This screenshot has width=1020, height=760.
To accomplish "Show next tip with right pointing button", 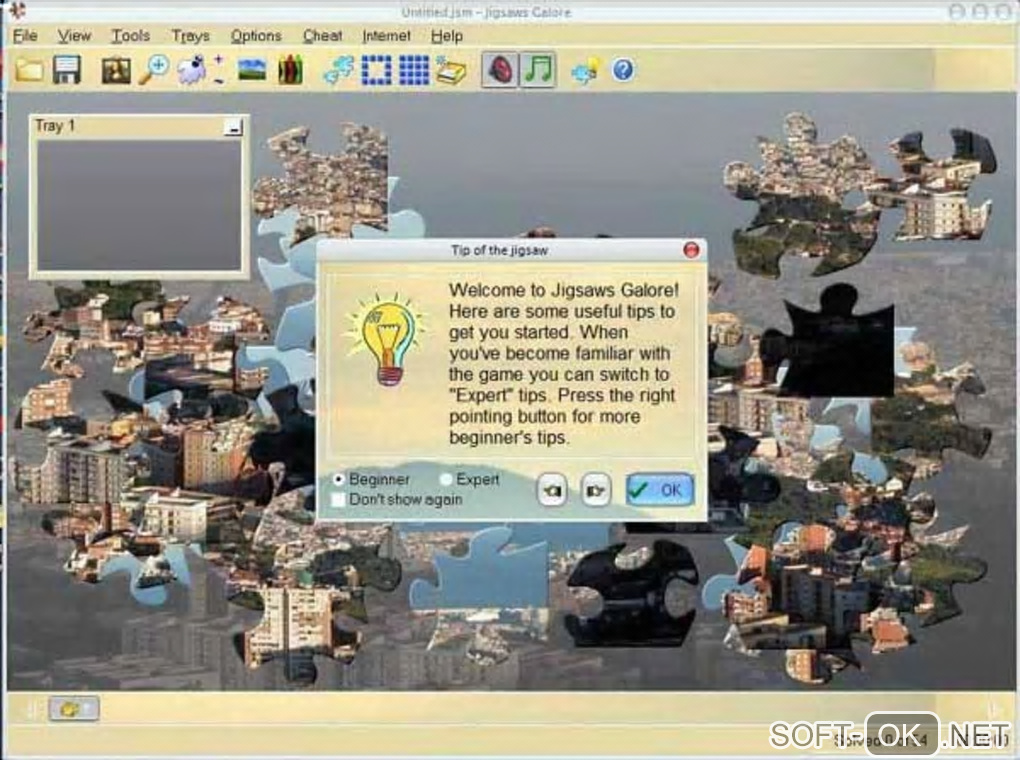I will pyautogui.click(x=595, y=490).
